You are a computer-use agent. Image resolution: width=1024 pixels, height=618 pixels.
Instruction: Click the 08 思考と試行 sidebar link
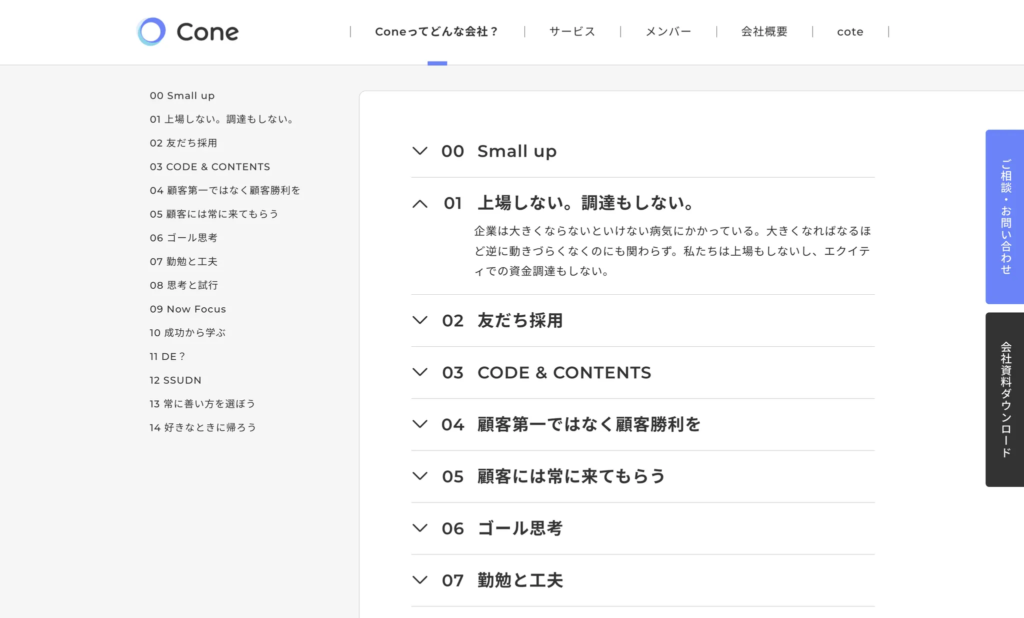click(184, 285)
